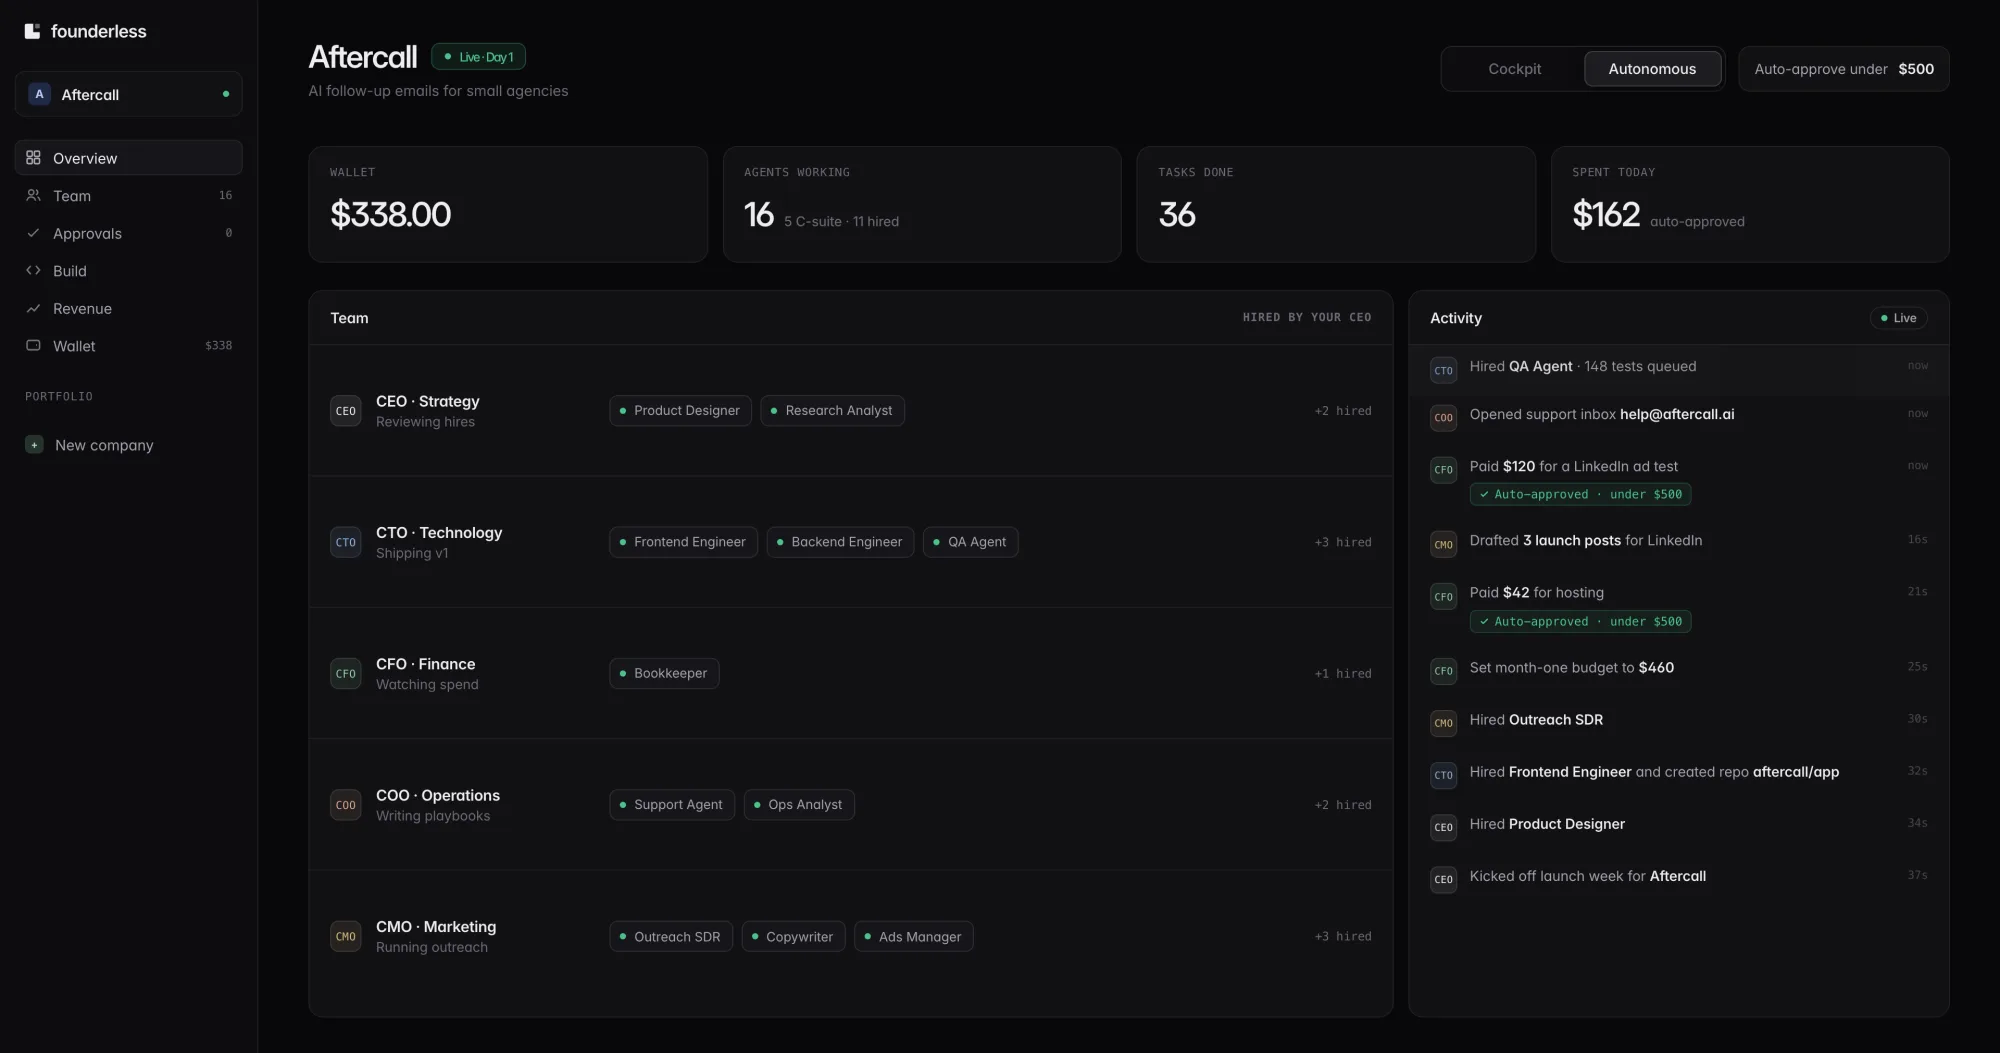Image resolution: width=2000 pixels, height=1053 pixels.
Task: Click the Revenue chart-line icon
Action: pos(33,308)
